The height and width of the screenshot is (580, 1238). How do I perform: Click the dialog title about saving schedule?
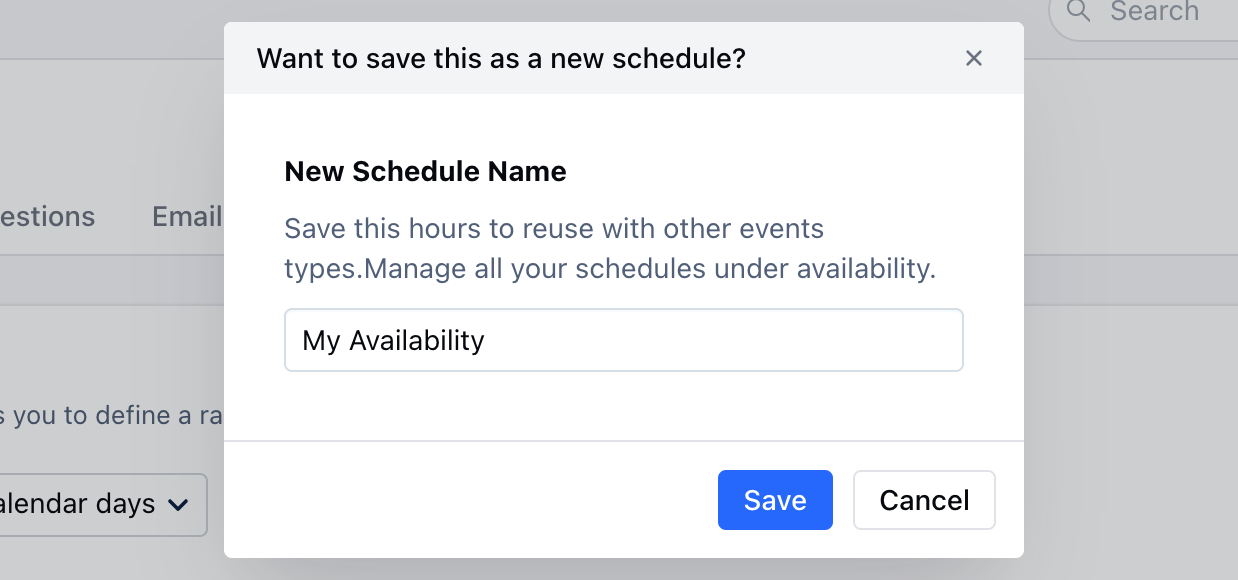(501, 59)
